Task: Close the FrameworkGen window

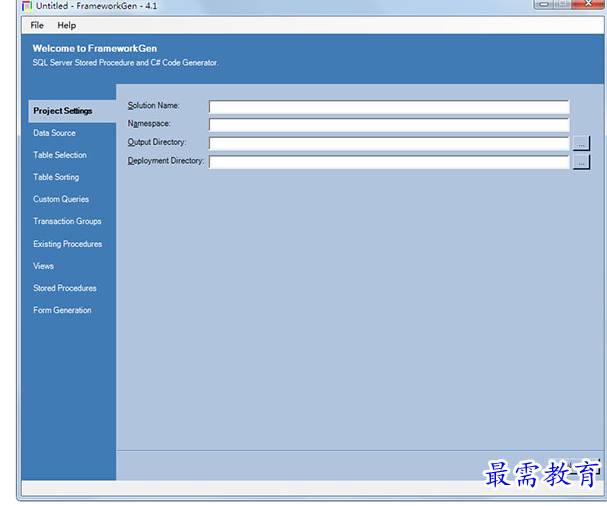Action: click(588, 3)
